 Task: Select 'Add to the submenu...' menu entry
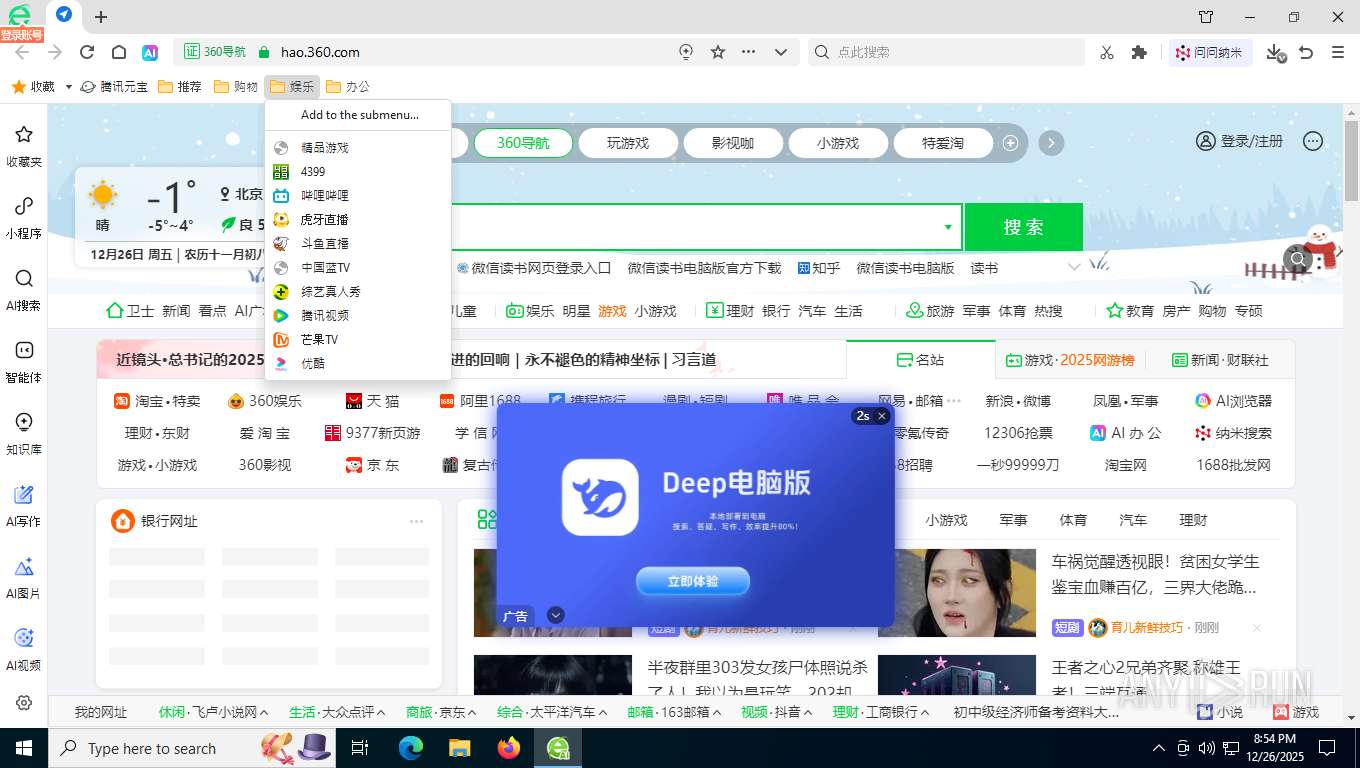click(x=360, y=115)
